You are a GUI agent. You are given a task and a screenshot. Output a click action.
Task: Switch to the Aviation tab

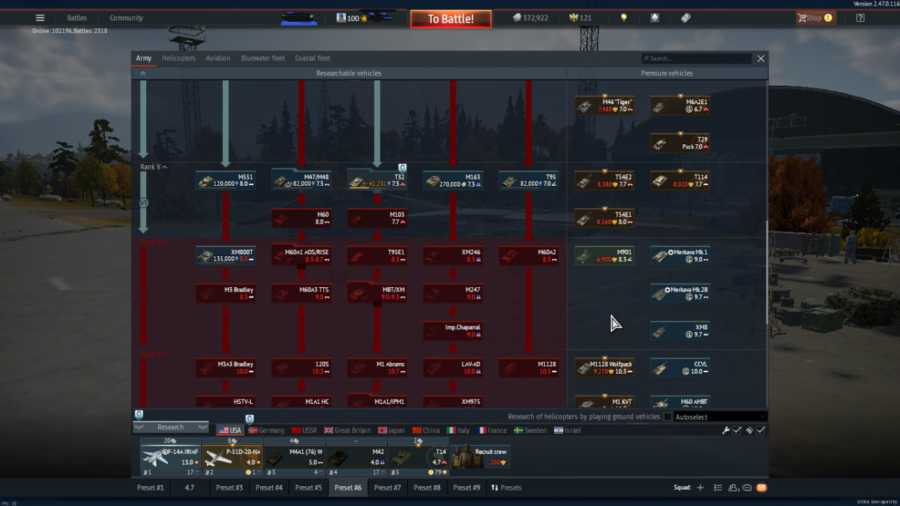click(x=218, y=58)
